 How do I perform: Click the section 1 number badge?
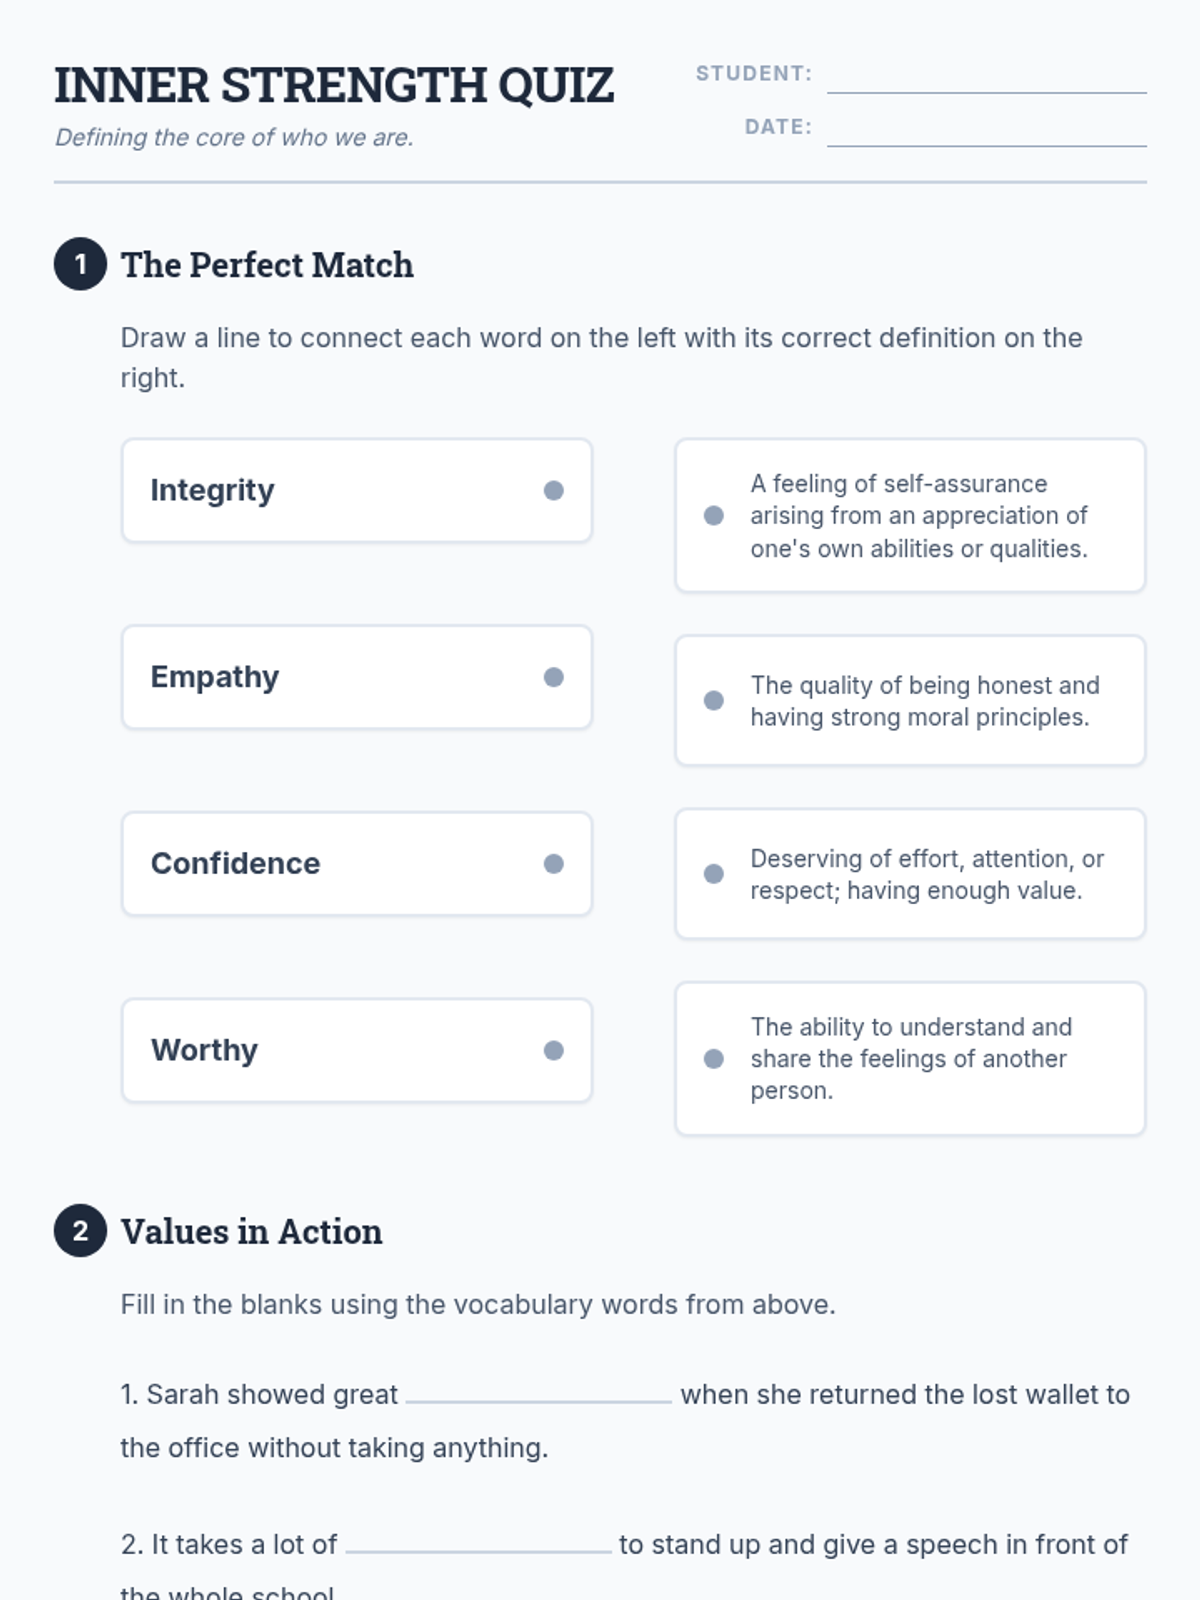coord(80,265)
